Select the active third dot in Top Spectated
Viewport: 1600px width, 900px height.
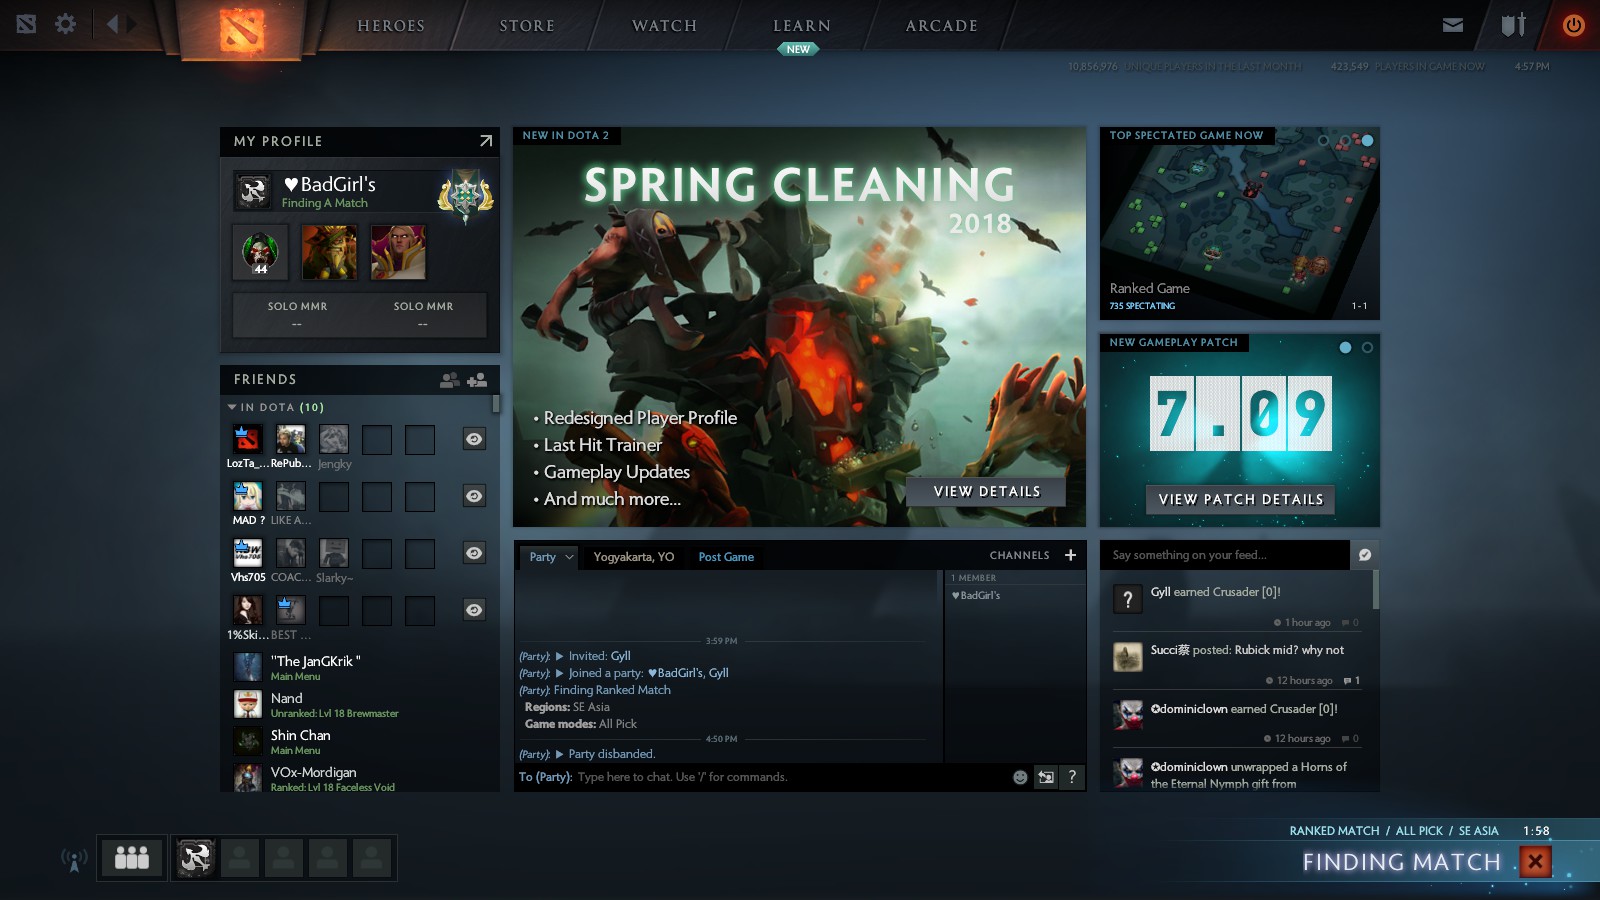[x=1367, y=141]
